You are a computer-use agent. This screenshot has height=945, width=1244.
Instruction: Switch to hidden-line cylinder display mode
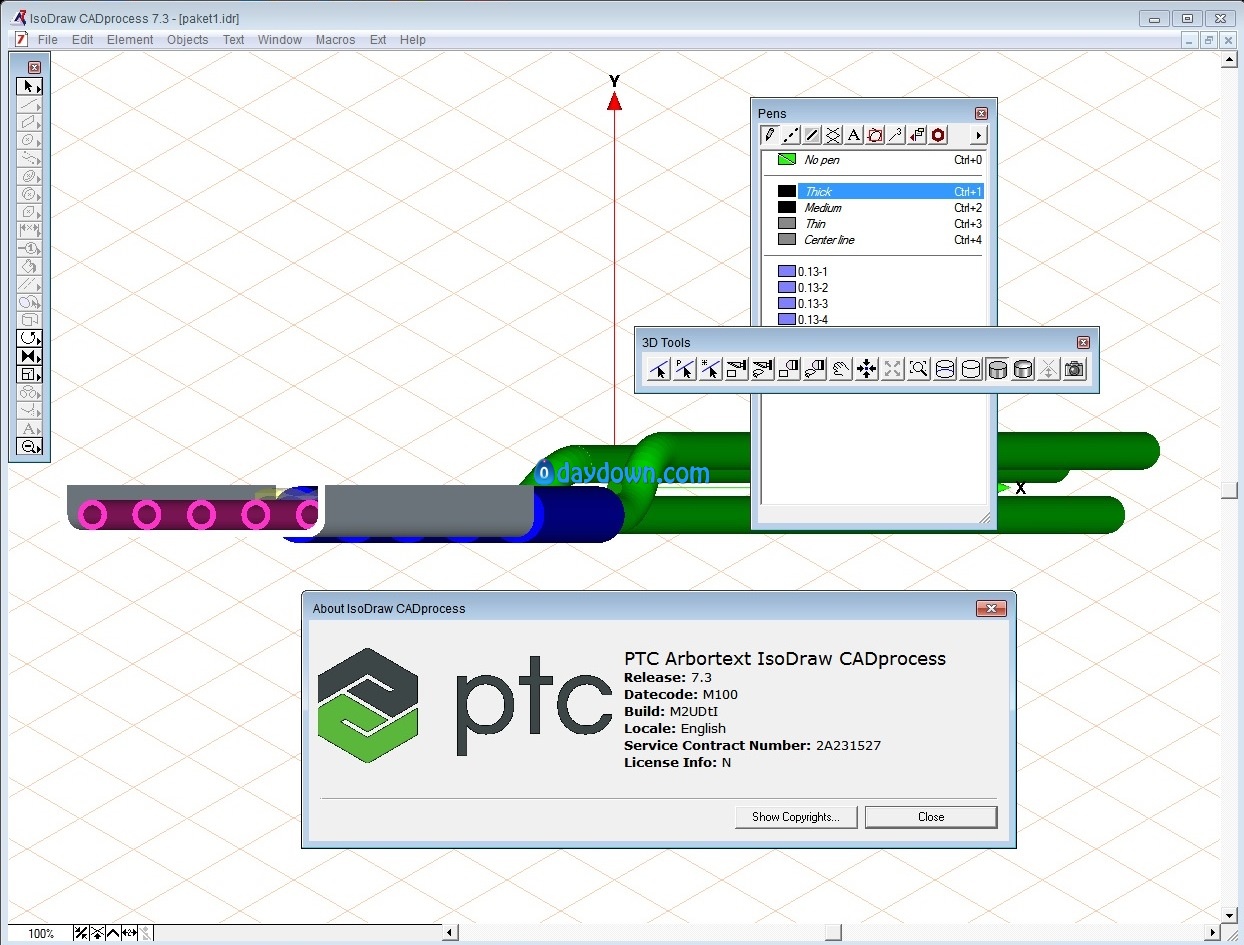(970, 370)
